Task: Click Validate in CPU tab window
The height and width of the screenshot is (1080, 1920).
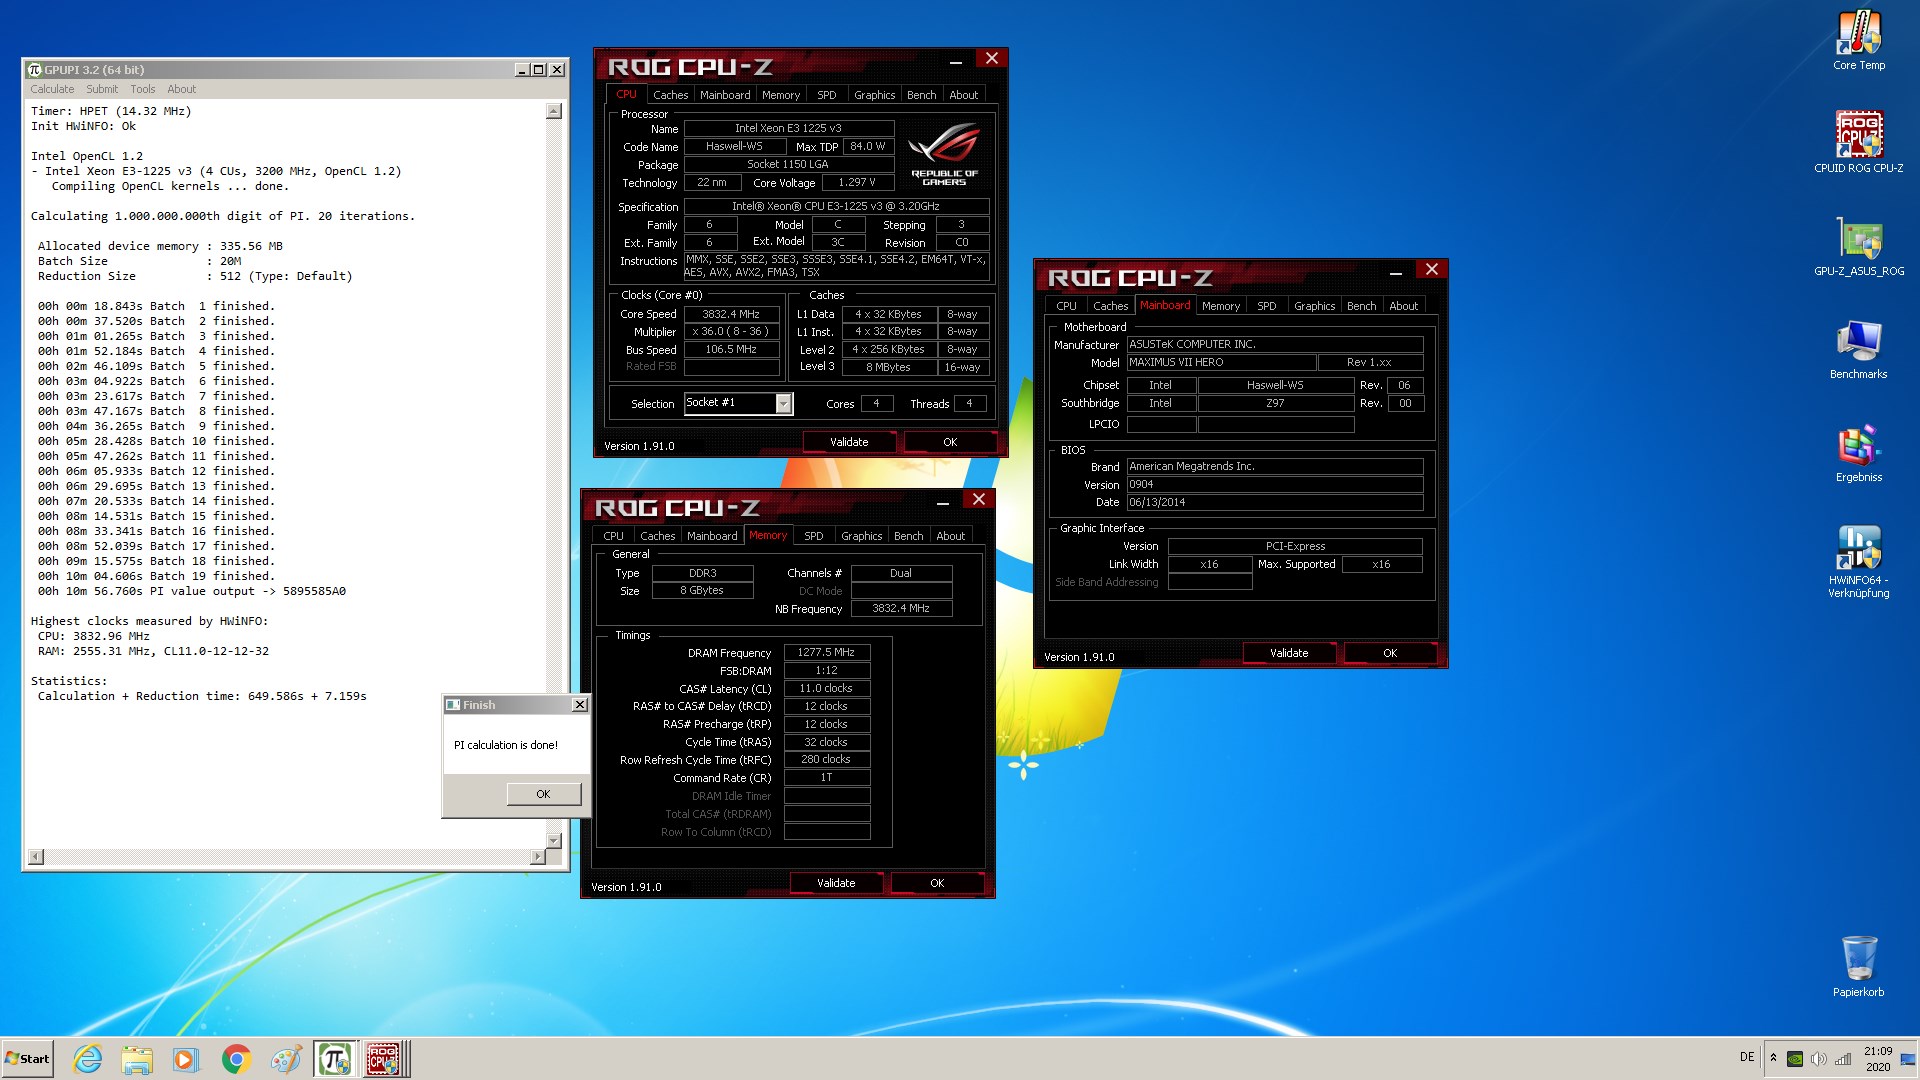Action: (x=849, y=442)
